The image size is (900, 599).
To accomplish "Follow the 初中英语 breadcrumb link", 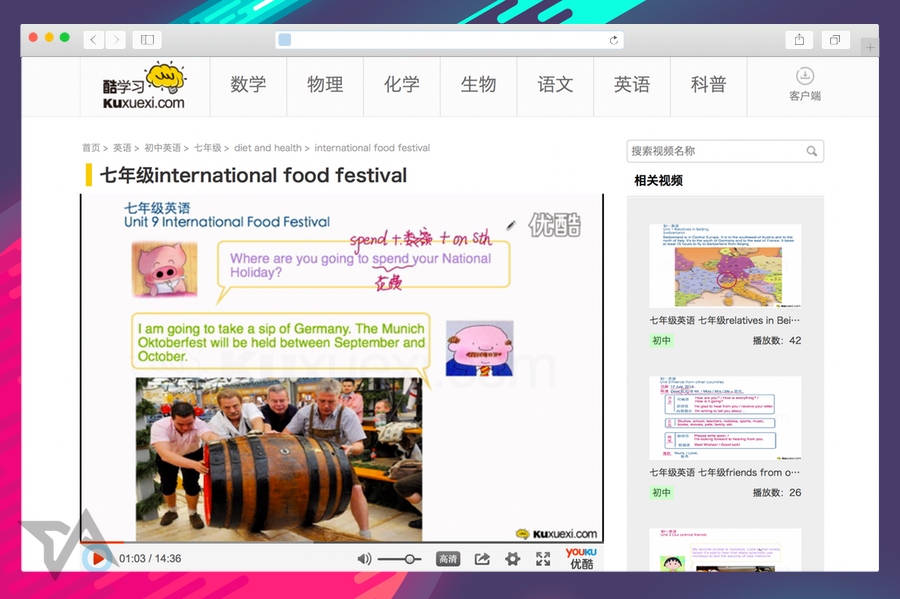I will click(x=162, y=148).
